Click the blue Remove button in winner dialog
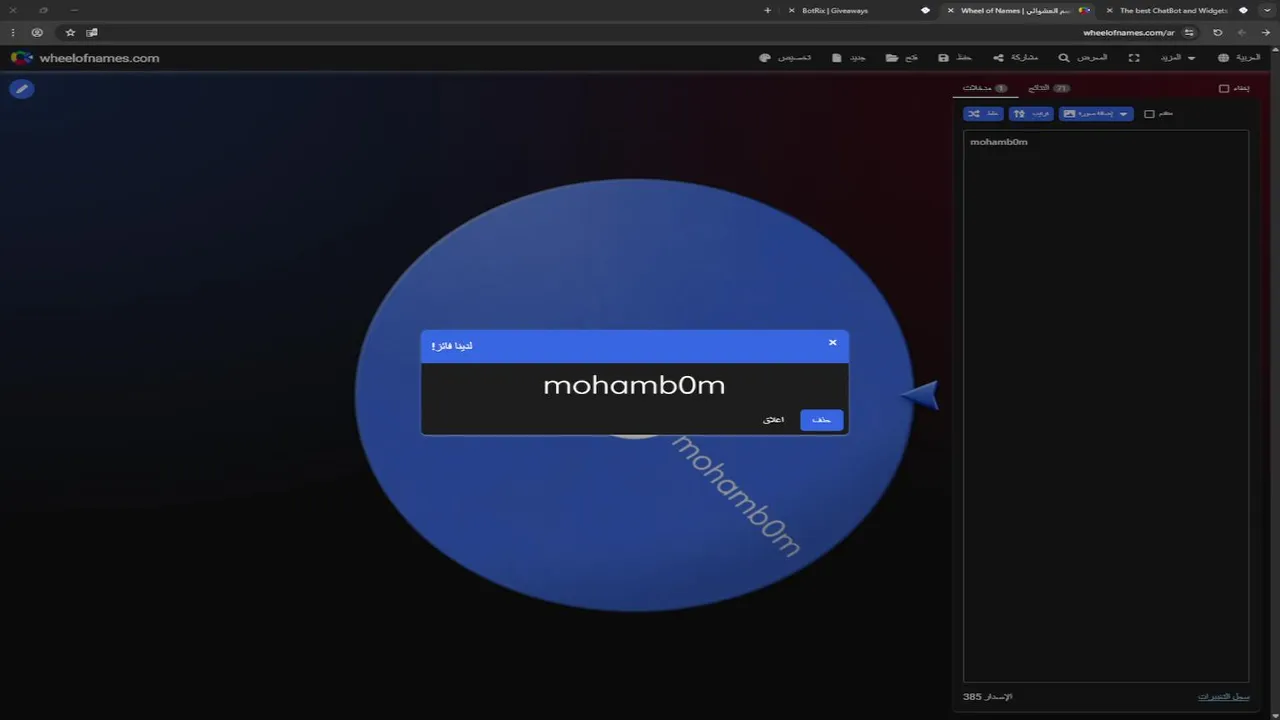 pos(822,420)
